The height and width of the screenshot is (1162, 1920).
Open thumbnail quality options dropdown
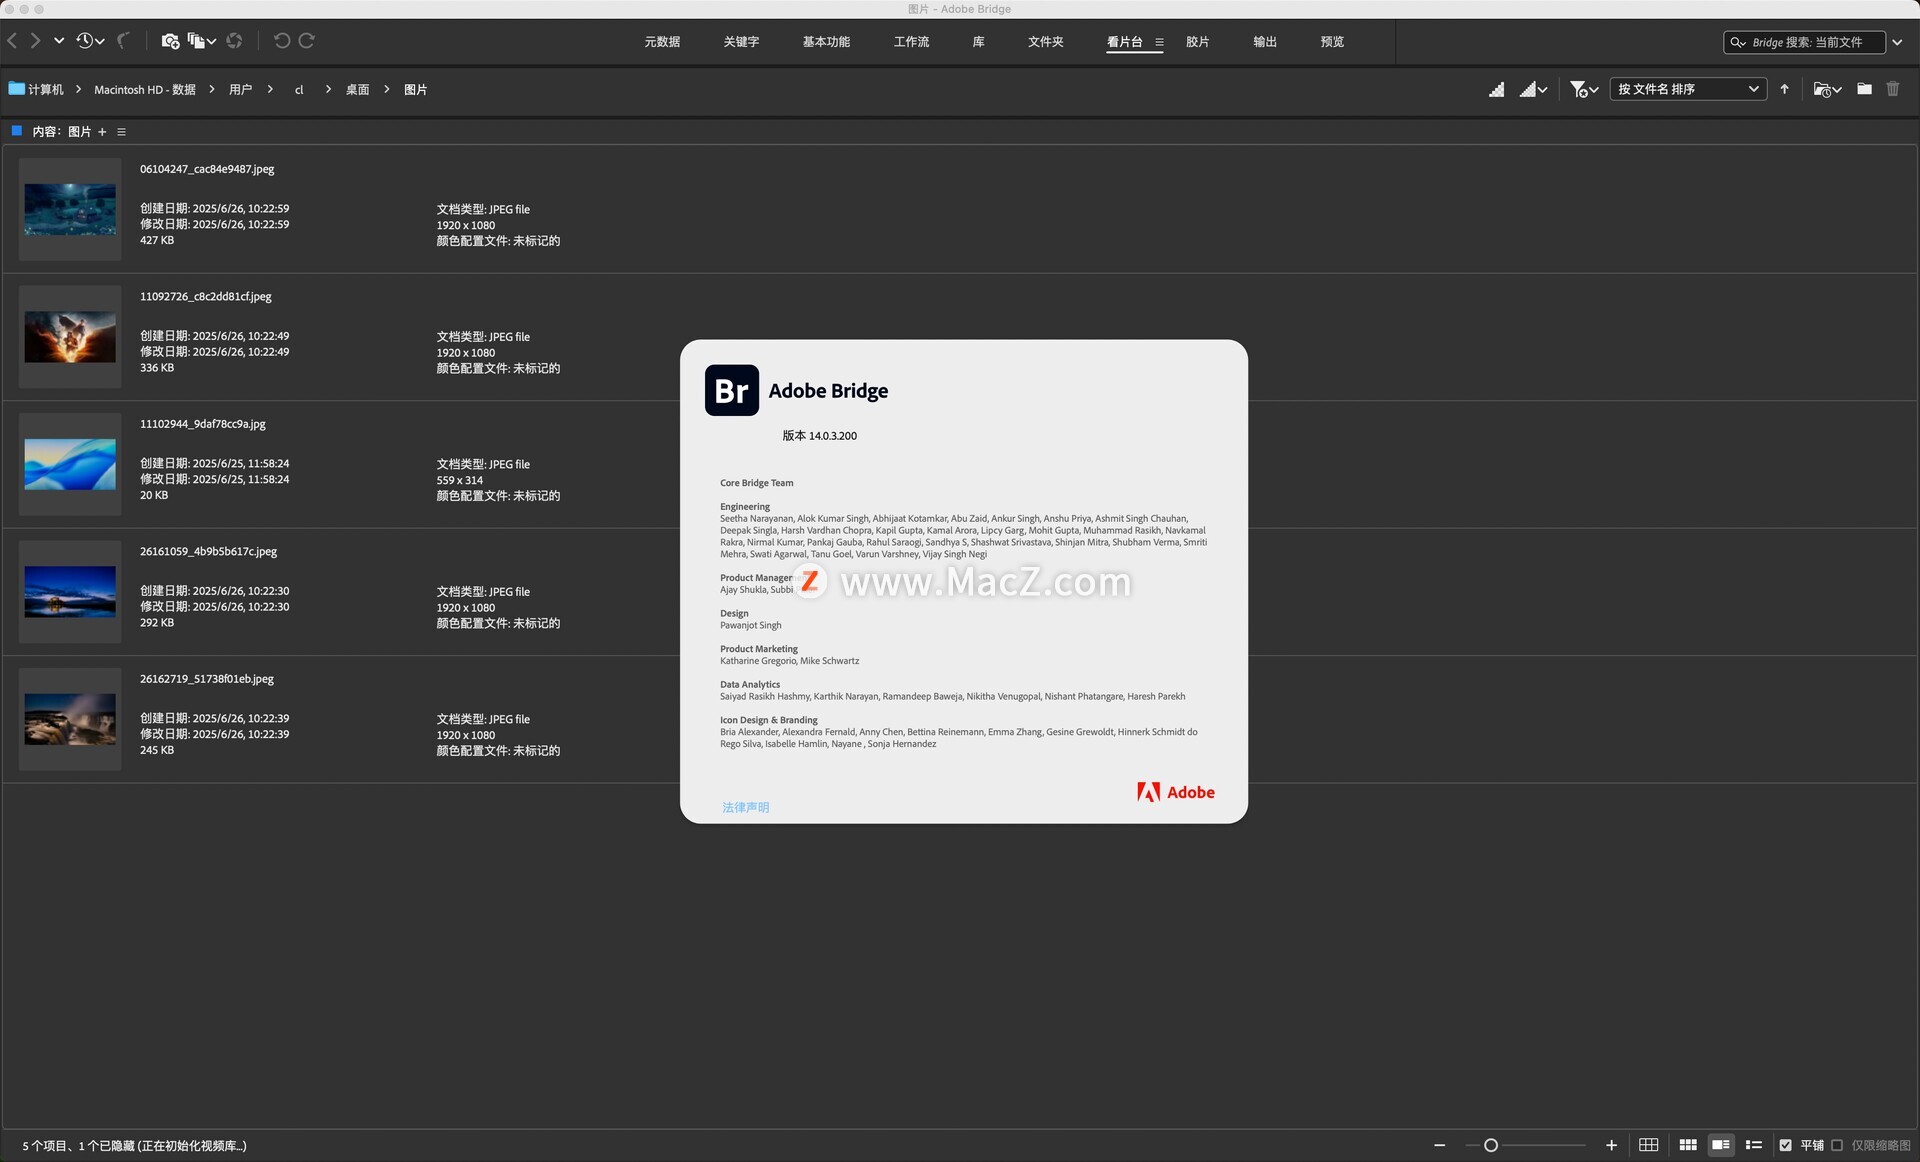point(1533,89)
